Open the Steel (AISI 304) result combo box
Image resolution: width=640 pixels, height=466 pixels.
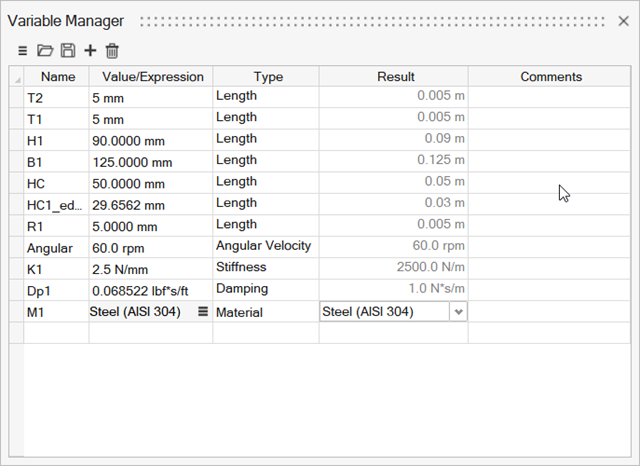pos(393,312)
